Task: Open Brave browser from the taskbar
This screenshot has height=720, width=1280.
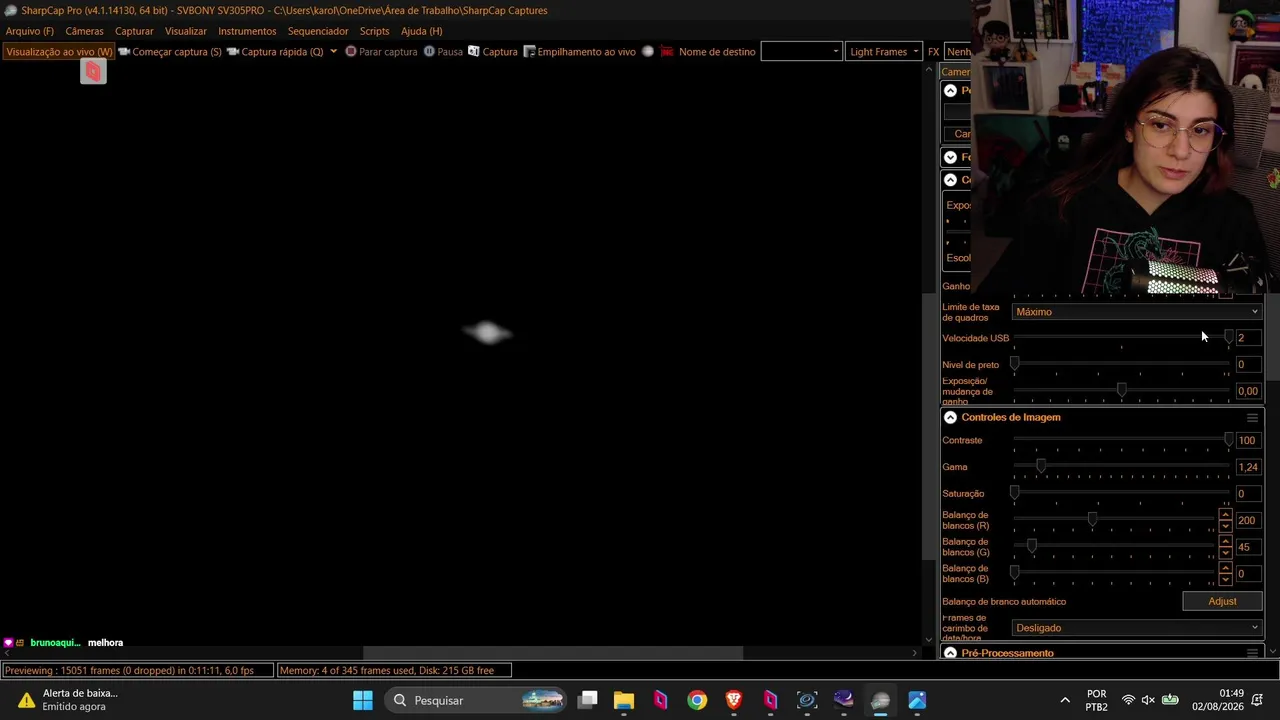Action: click(734, 700)
